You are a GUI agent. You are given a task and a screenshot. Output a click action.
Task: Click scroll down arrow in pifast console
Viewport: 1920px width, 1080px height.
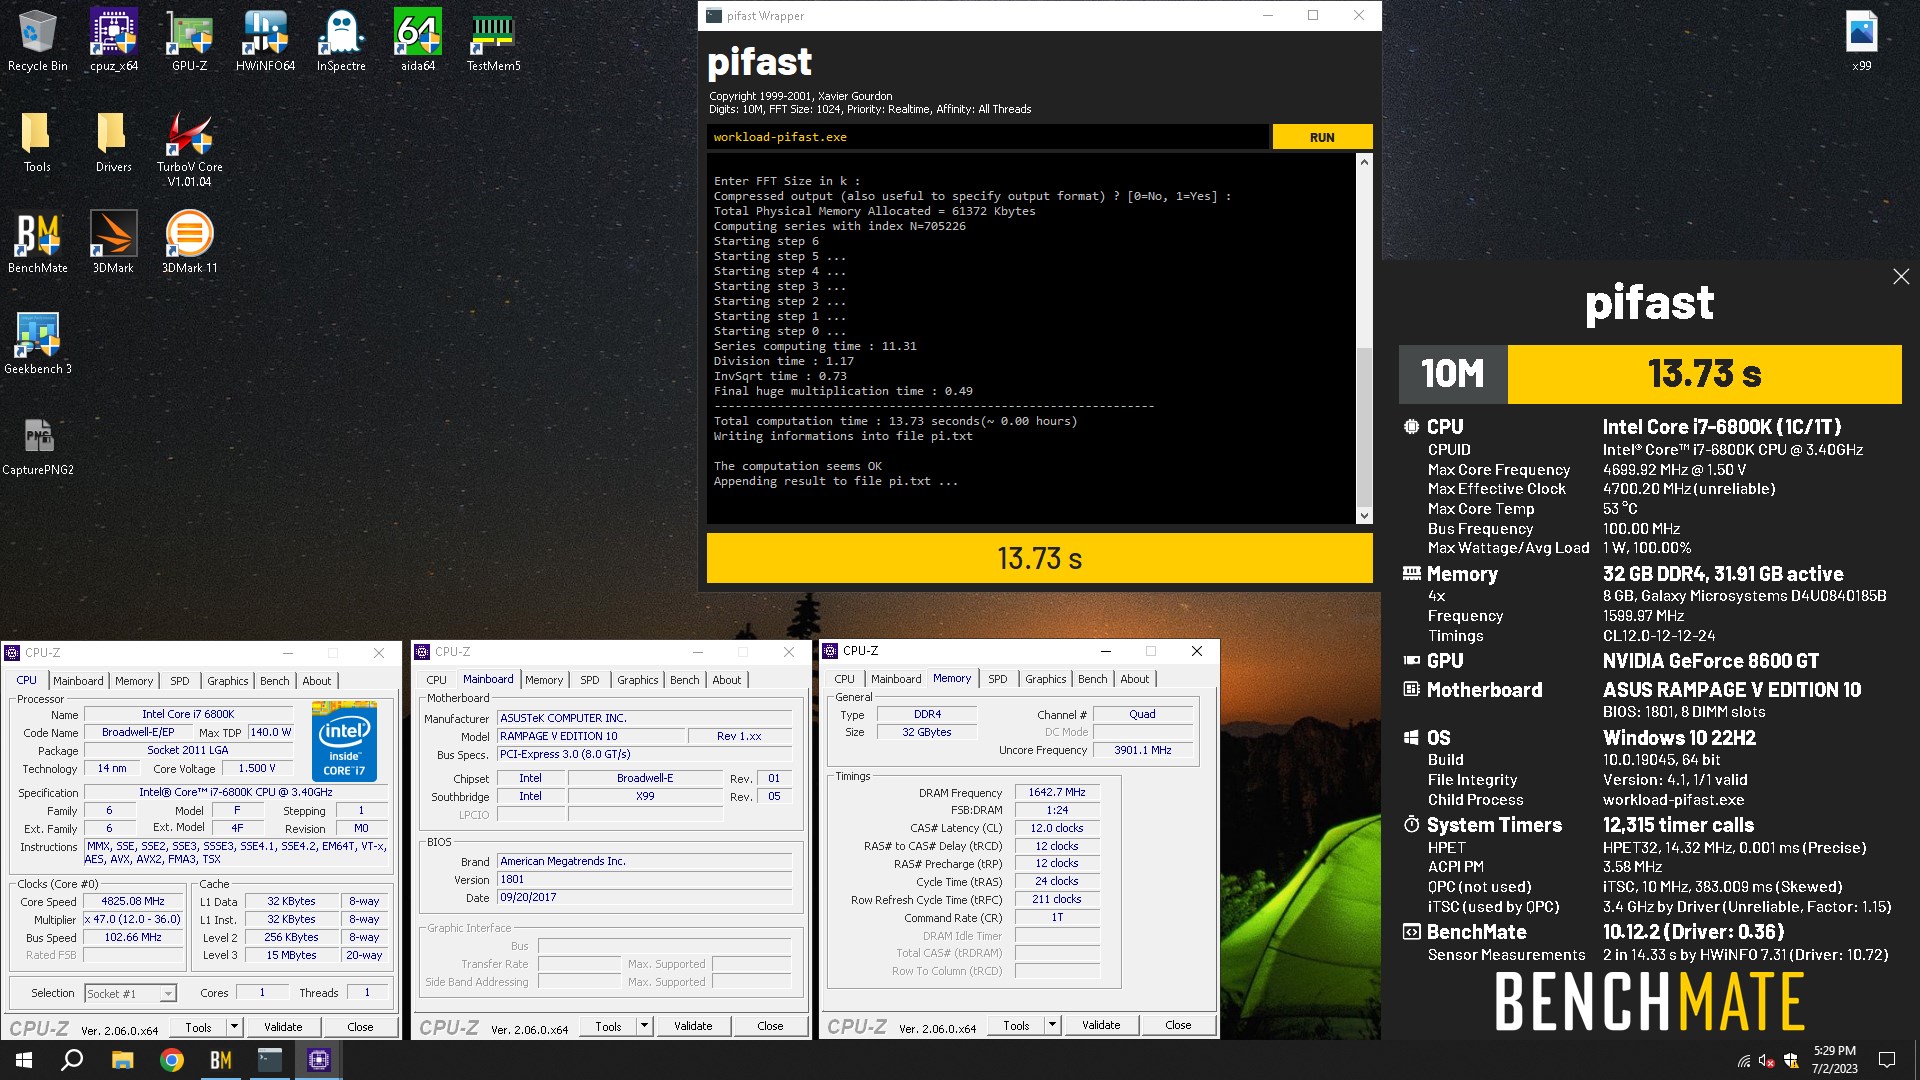(1364, 516)
